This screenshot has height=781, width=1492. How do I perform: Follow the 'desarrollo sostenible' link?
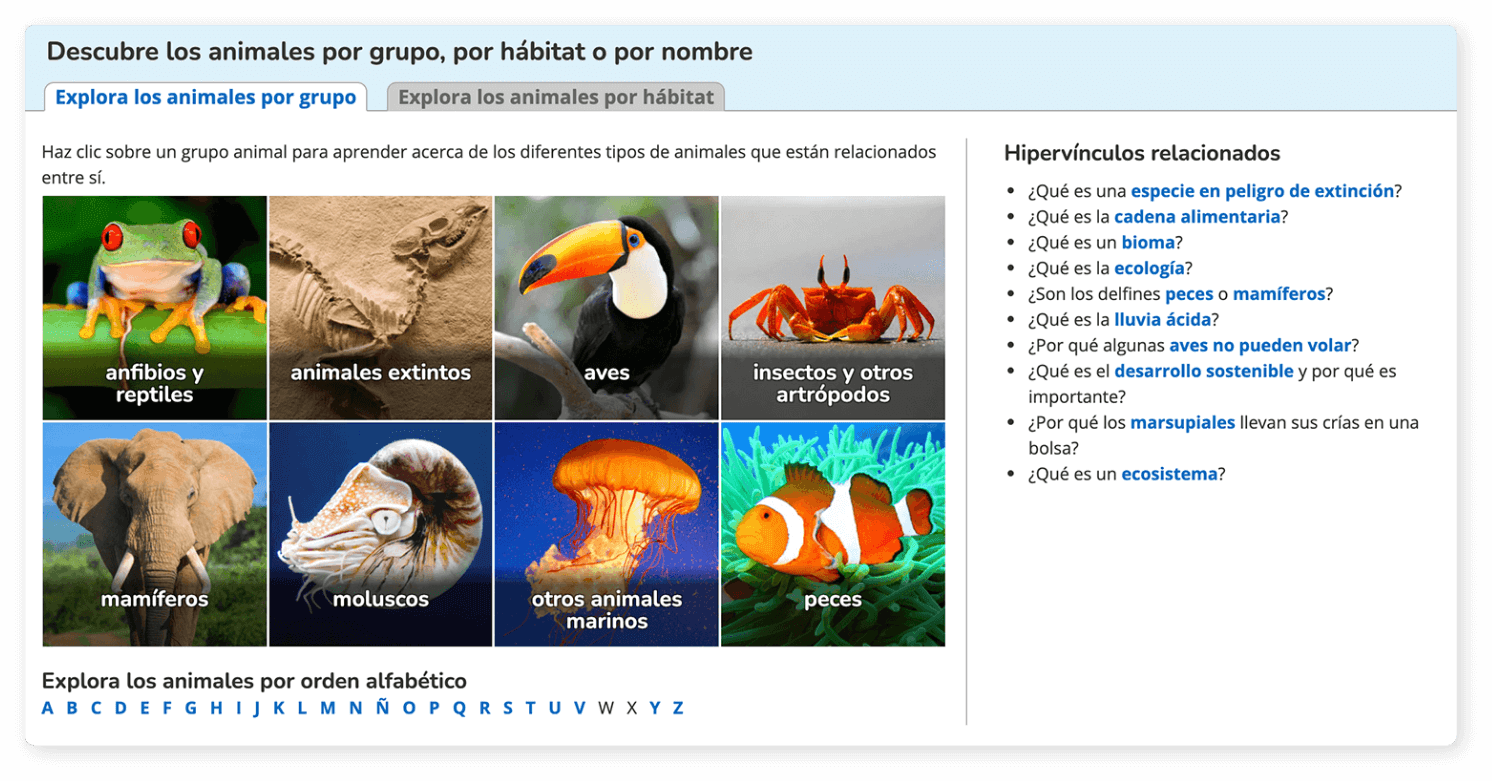click(x=1204, y=371)
